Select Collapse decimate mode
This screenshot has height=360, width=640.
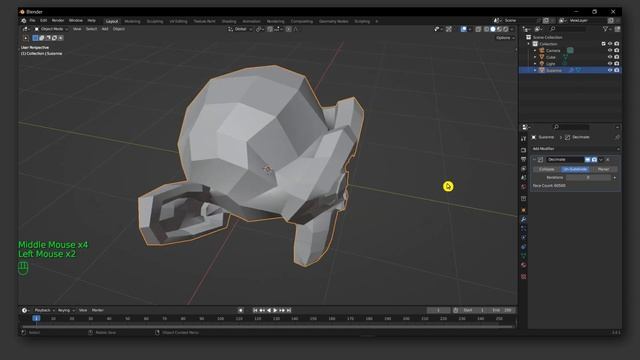pos(547,169)
